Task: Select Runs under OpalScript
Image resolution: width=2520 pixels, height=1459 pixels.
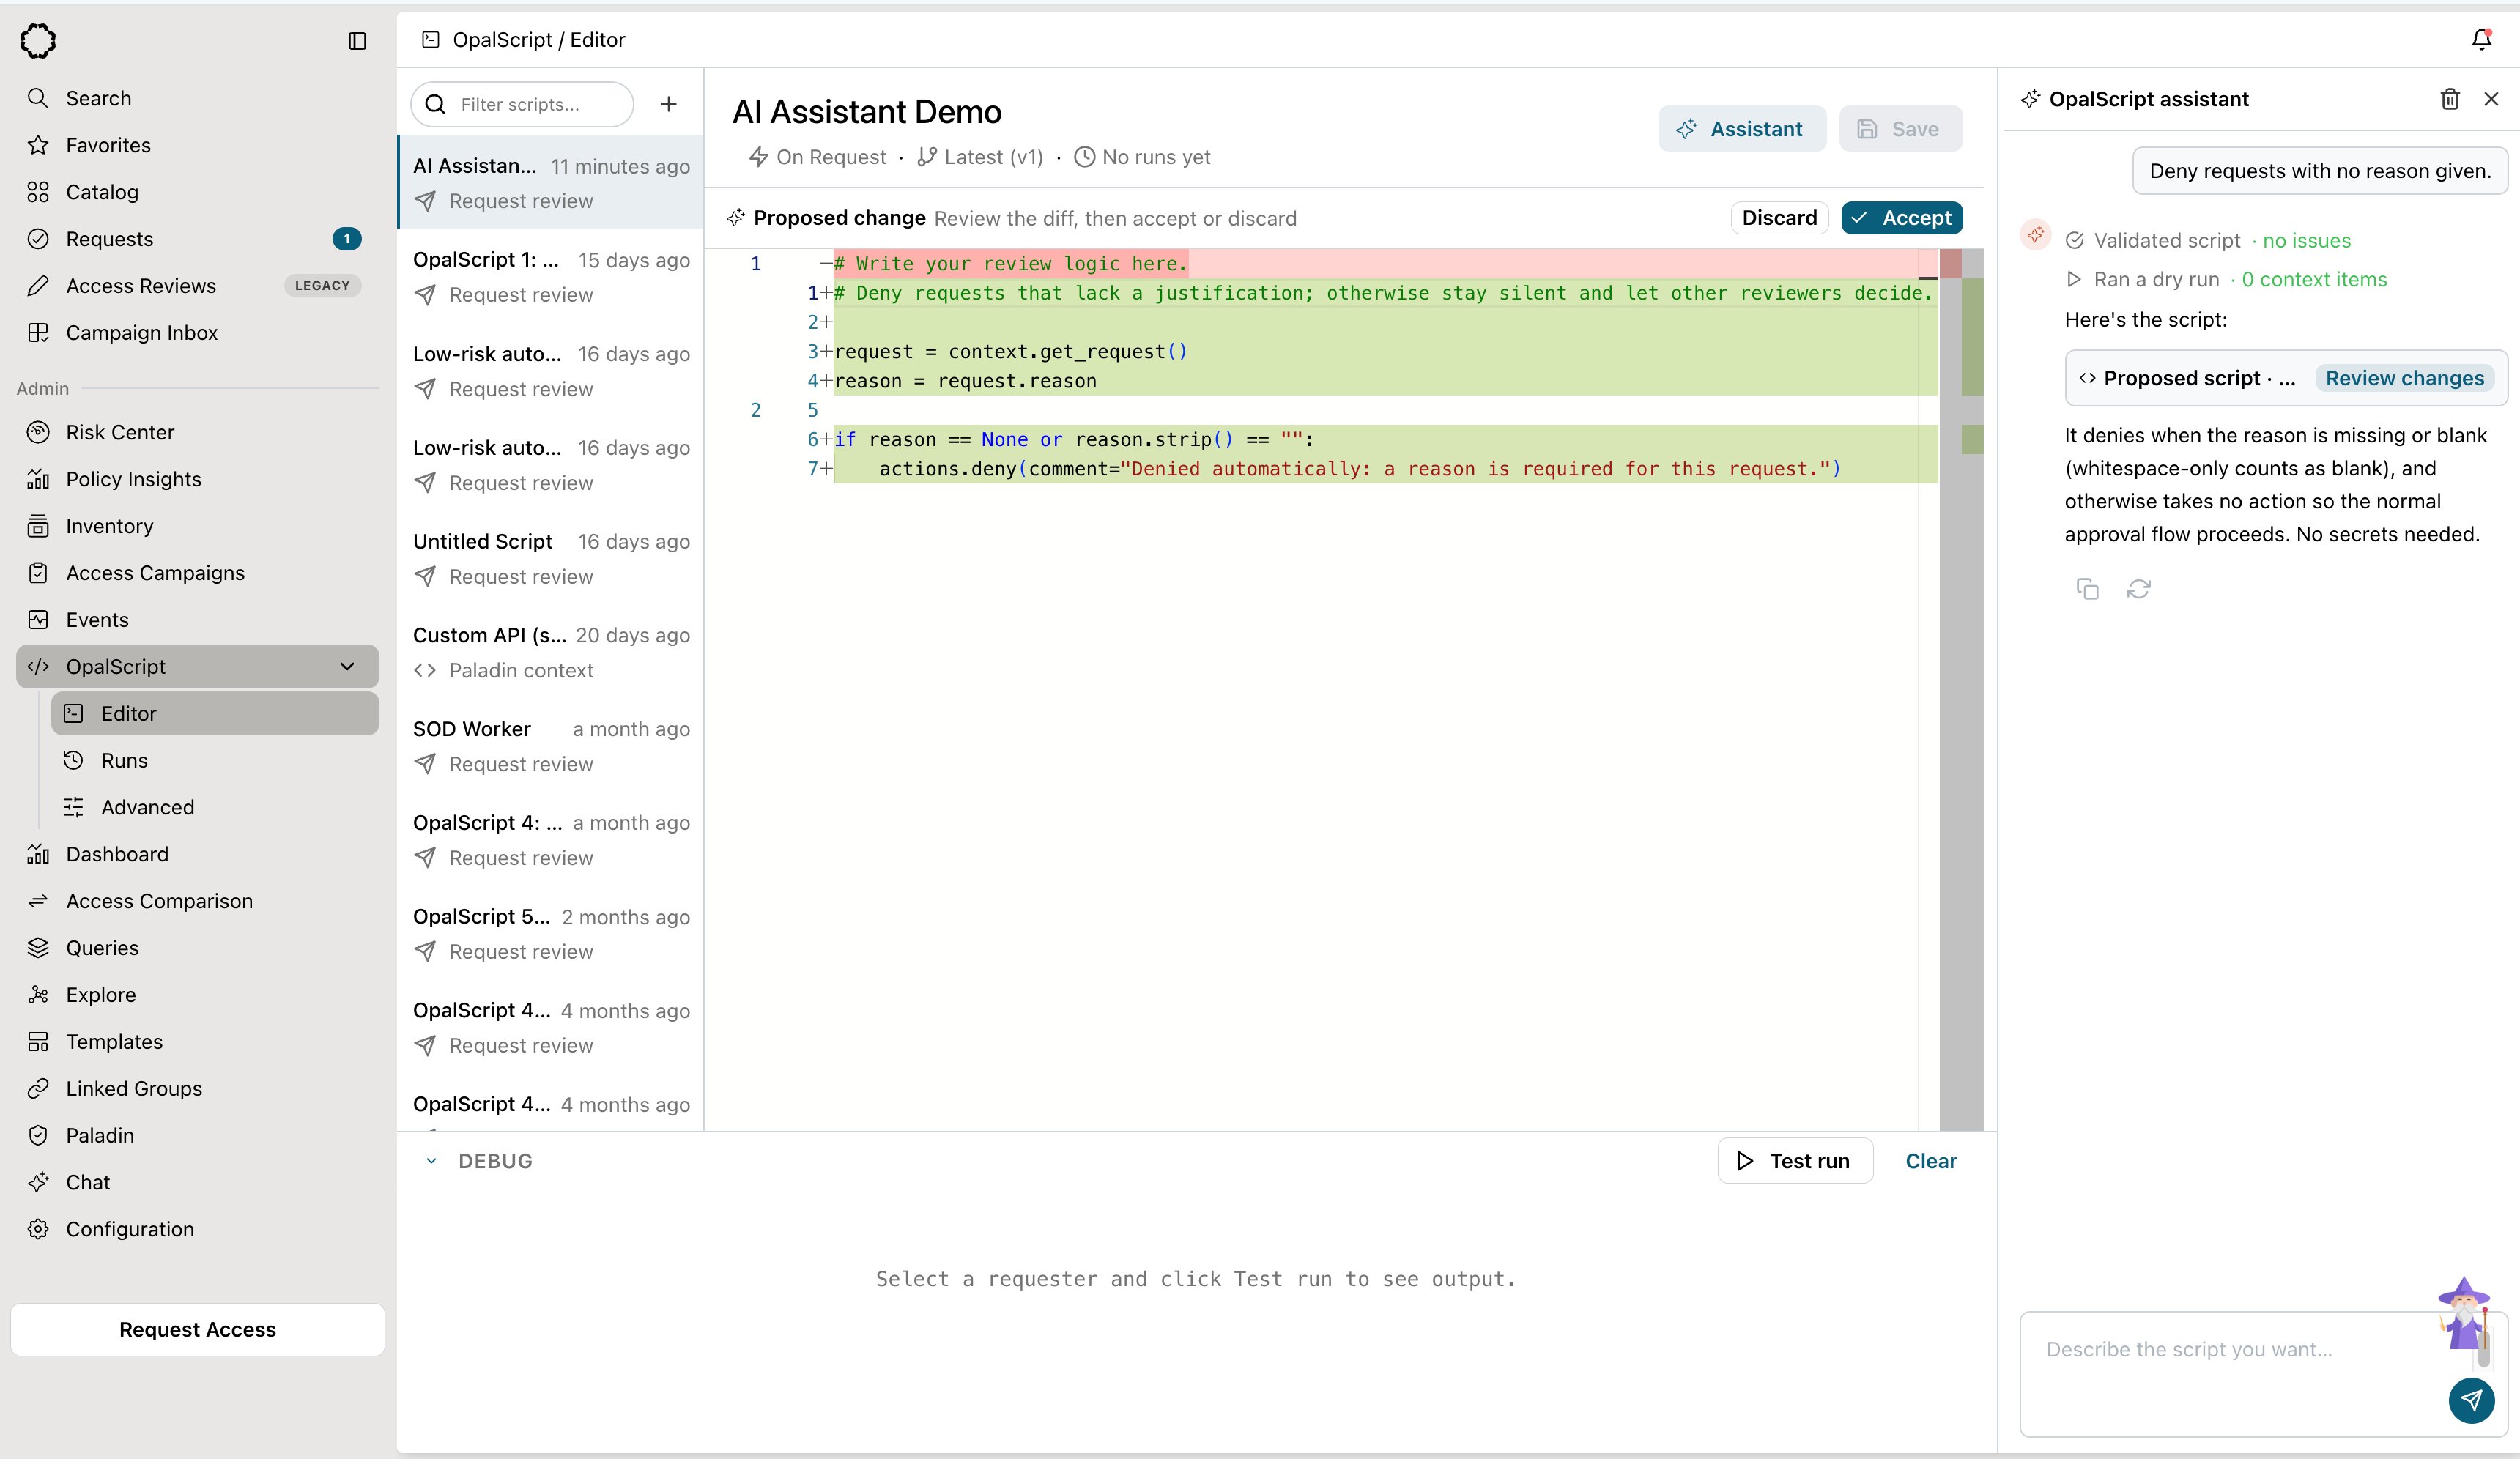Action: (215, 760)
